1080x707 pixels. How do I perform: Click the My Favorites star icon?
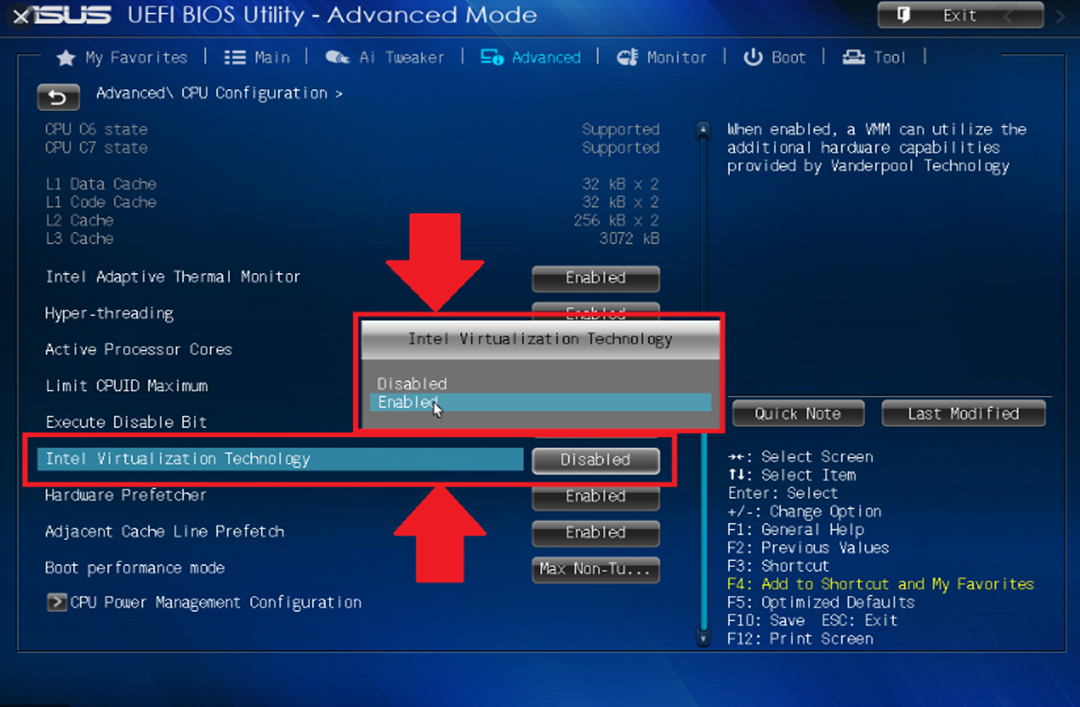click(66, 58)
